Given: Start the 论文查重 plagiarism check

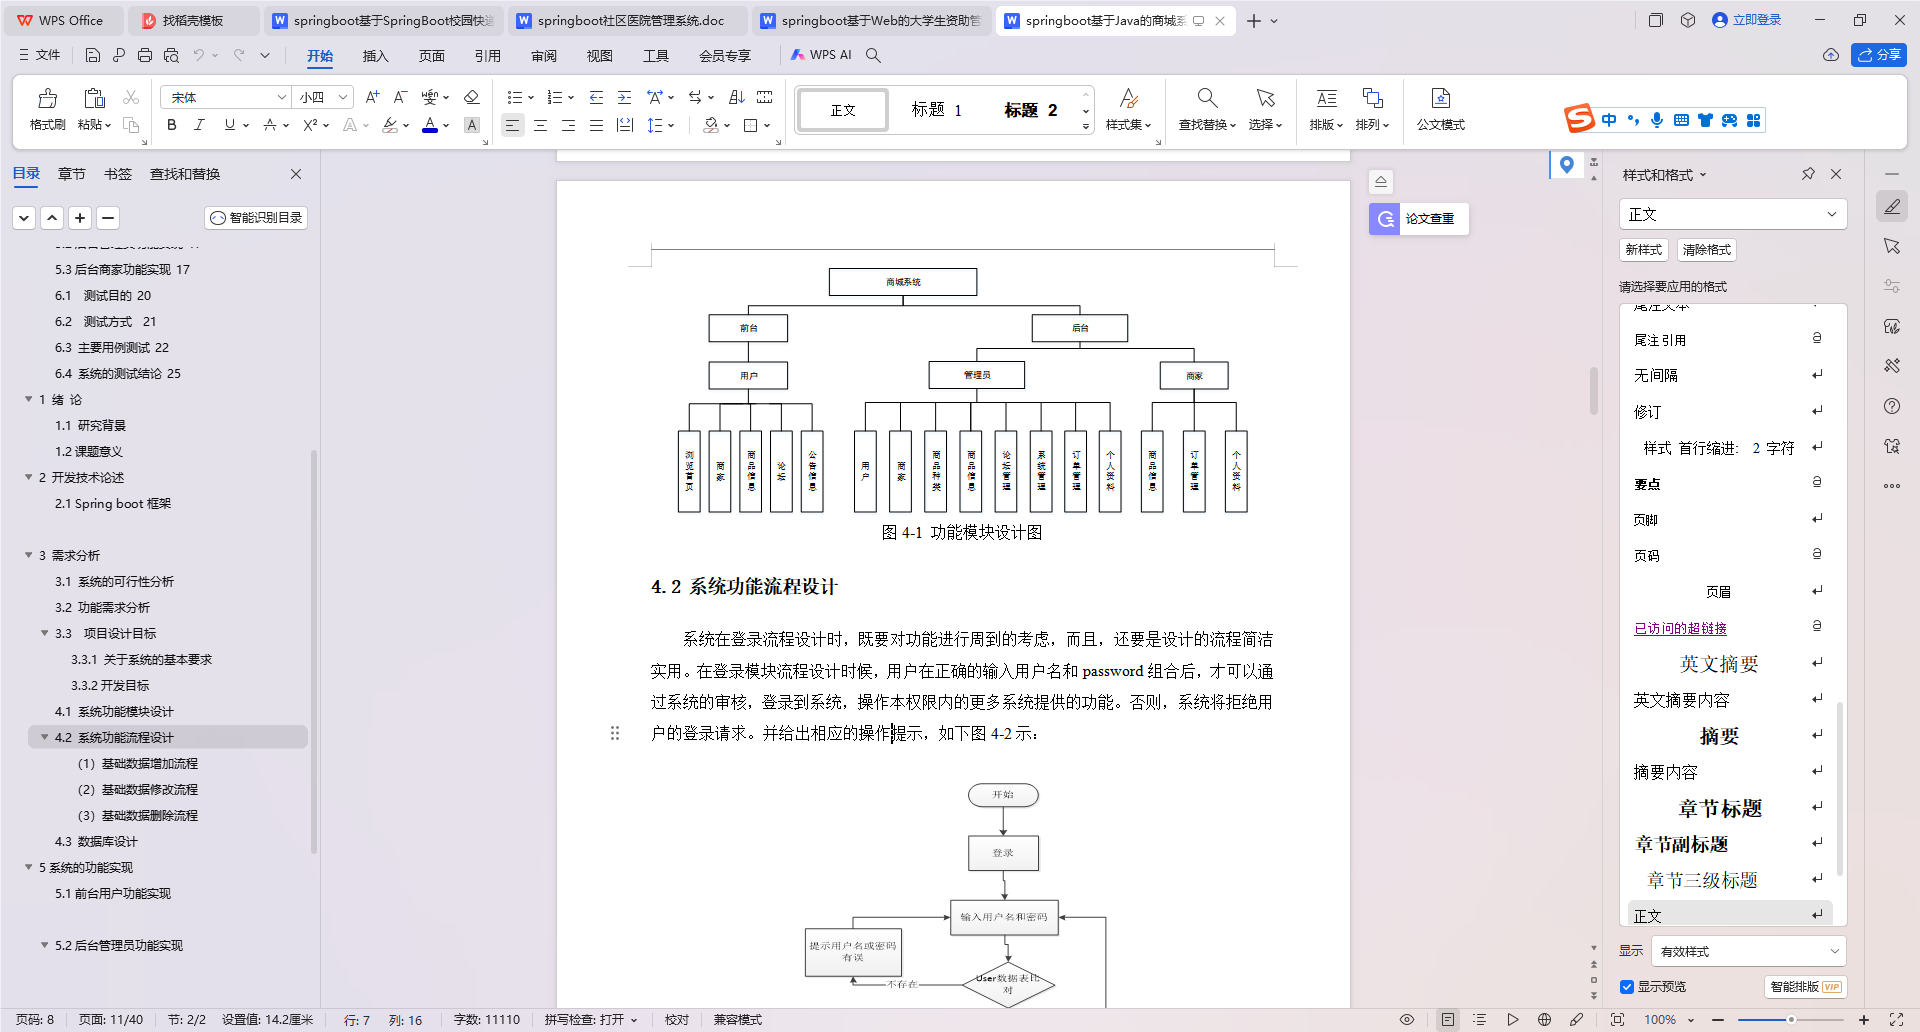Looking at the screenshot, I should [x=1432, y=219].
